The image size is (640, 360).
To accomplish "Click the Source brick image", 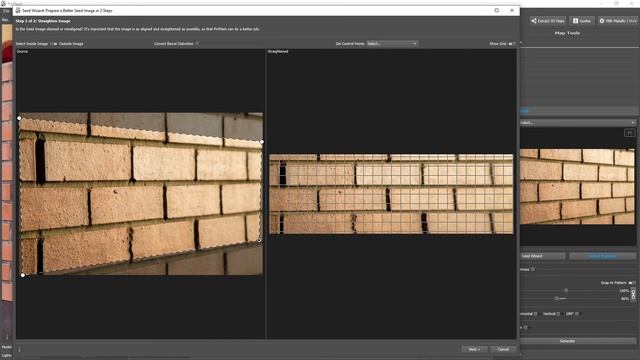I will click(x=141, y=194).
